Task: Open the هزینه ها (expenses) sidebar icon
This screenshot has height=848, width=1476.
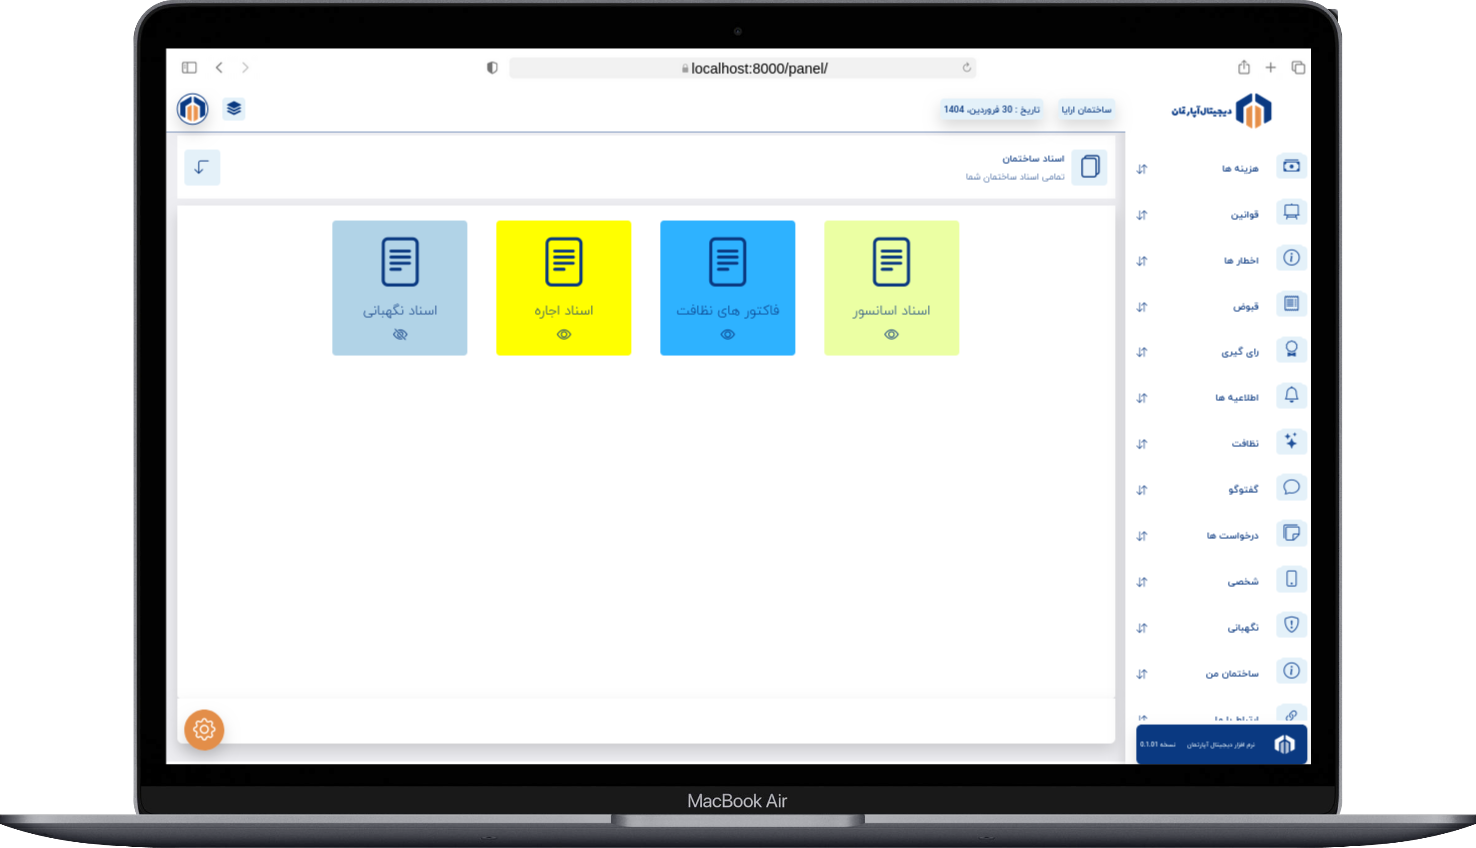Action: [1291, 166]
